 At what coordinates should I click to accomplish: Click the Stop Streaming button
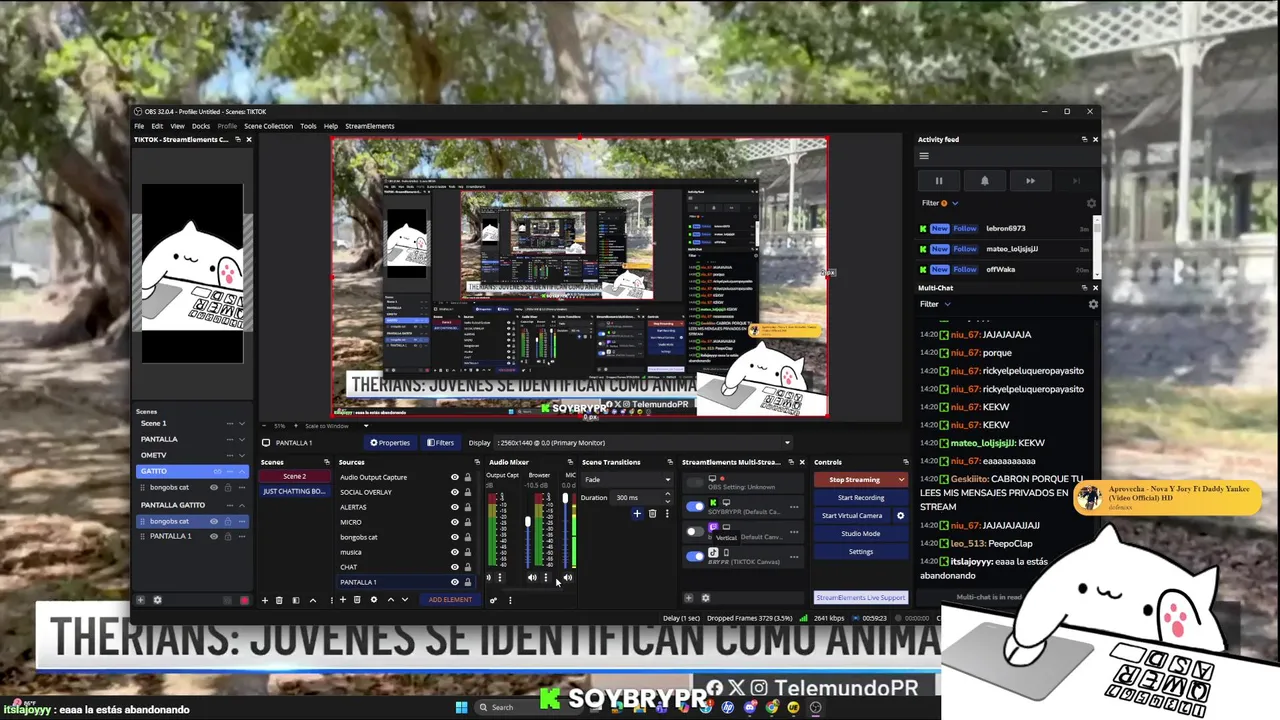(x=854, y=480)
